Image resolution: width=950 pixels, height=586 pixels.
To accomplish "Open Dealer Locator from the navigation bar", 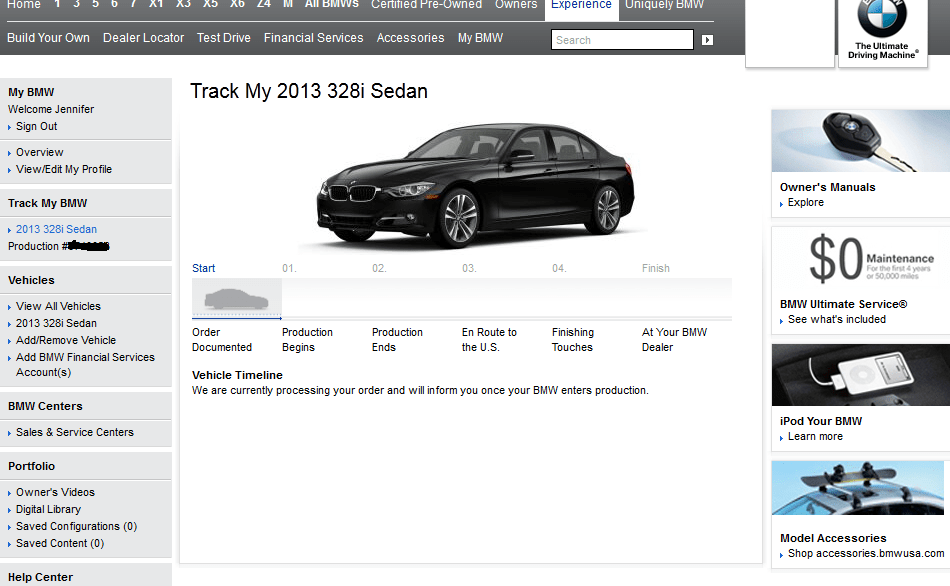I will tap(142, 38).
